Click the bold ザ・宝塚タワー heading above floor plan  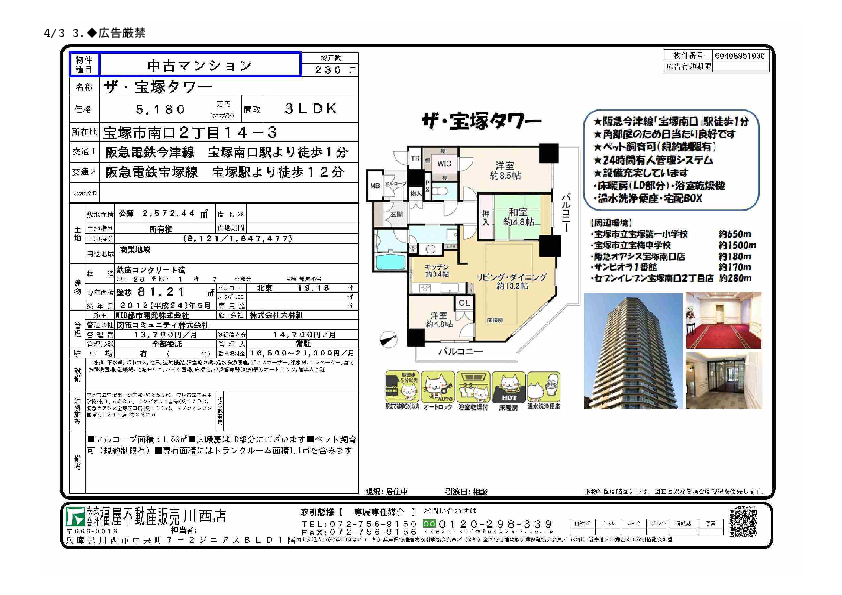pos(480,120)
